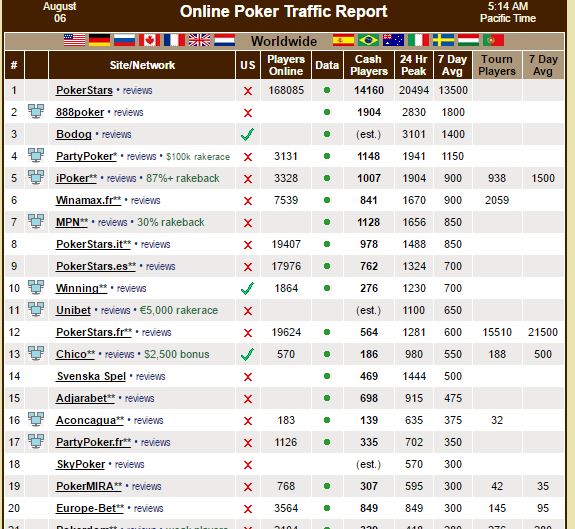Open the PokerStars.fr link

[x=94, y=332]
